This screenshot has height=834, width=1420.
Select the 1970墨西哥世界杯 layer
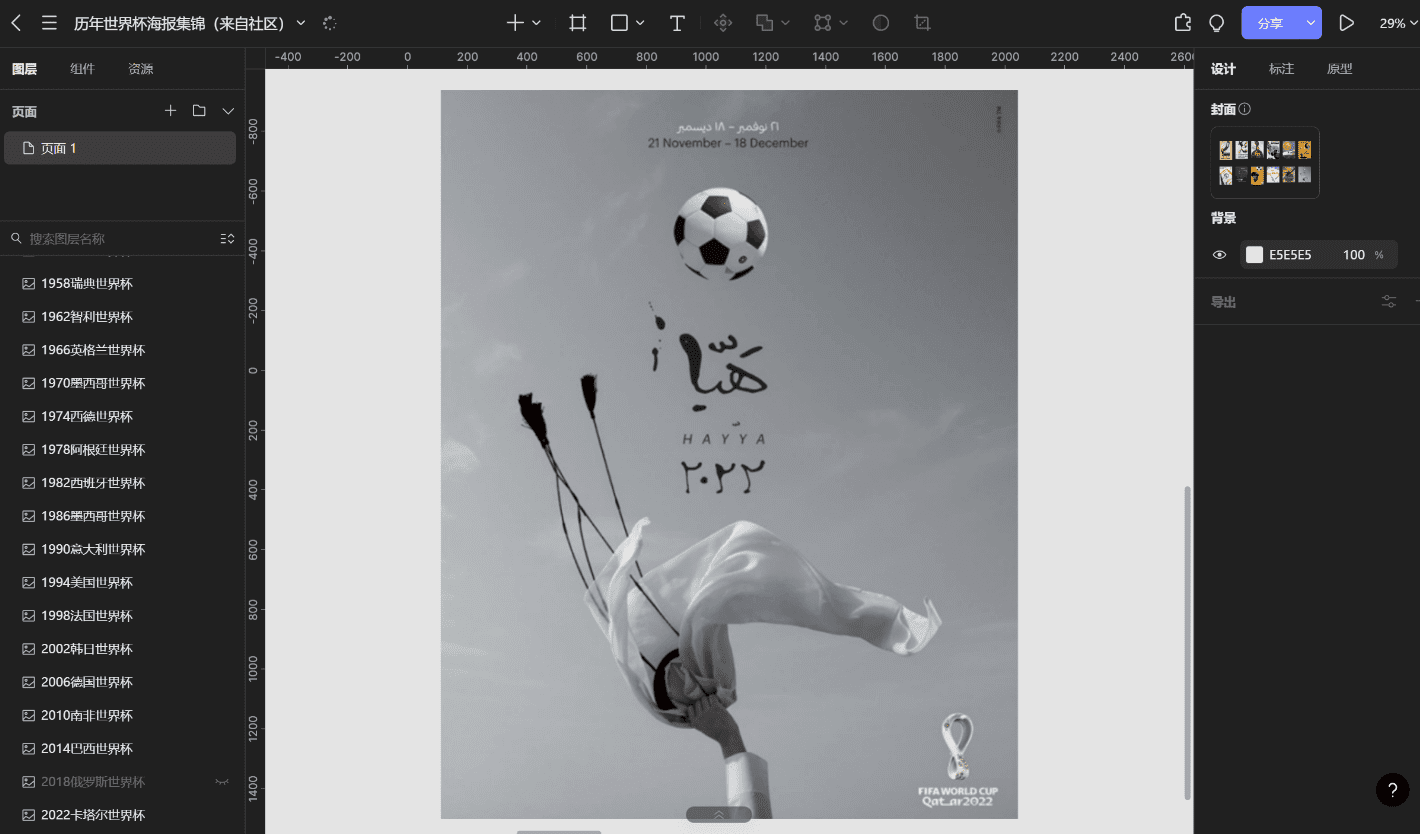point(122,383)
